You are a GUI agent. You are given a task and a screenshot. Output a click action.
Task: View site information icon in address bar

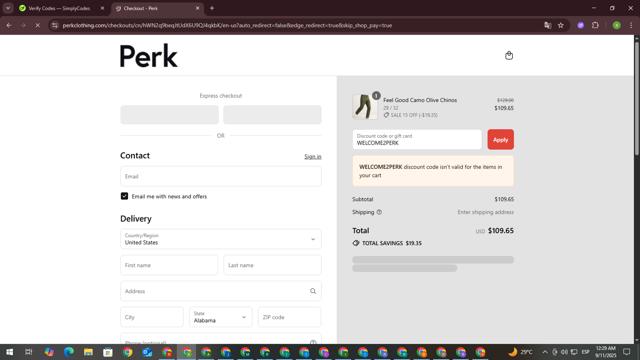coord(54,25)
